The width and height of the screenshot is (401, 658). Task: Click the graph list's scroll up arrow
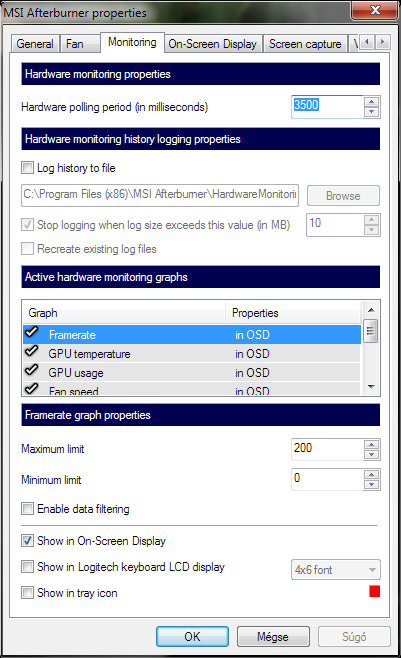371,310
